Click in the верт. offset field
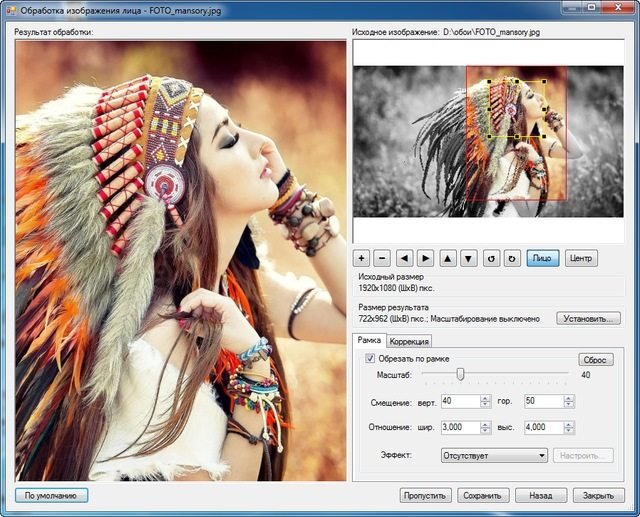This screenshot has width=640, height=517. [460, 401]
